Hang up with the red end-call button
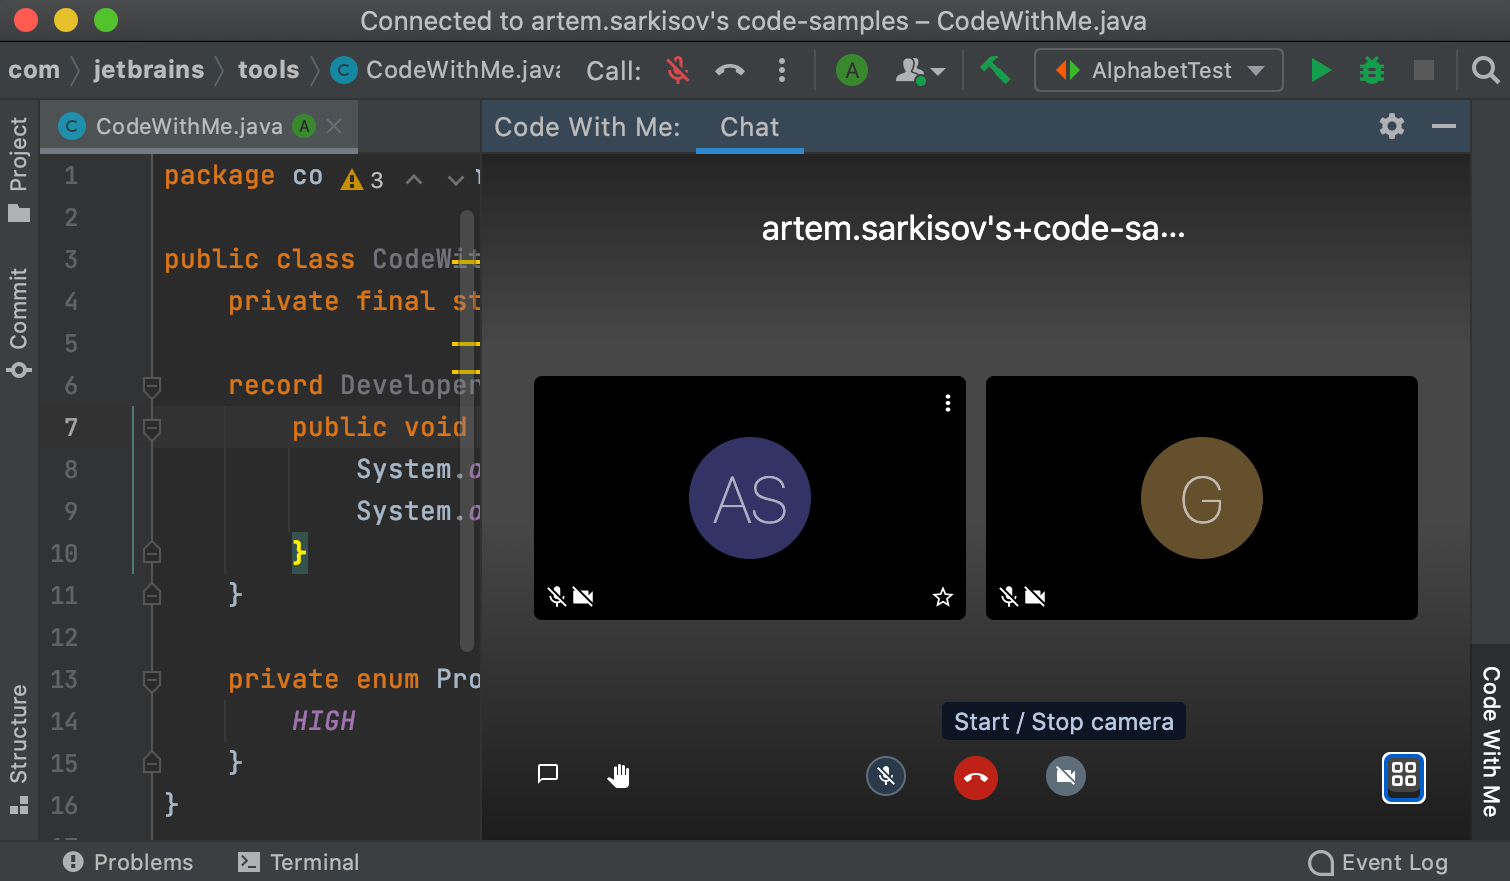 pyautogui.click(x=975, y=778)
